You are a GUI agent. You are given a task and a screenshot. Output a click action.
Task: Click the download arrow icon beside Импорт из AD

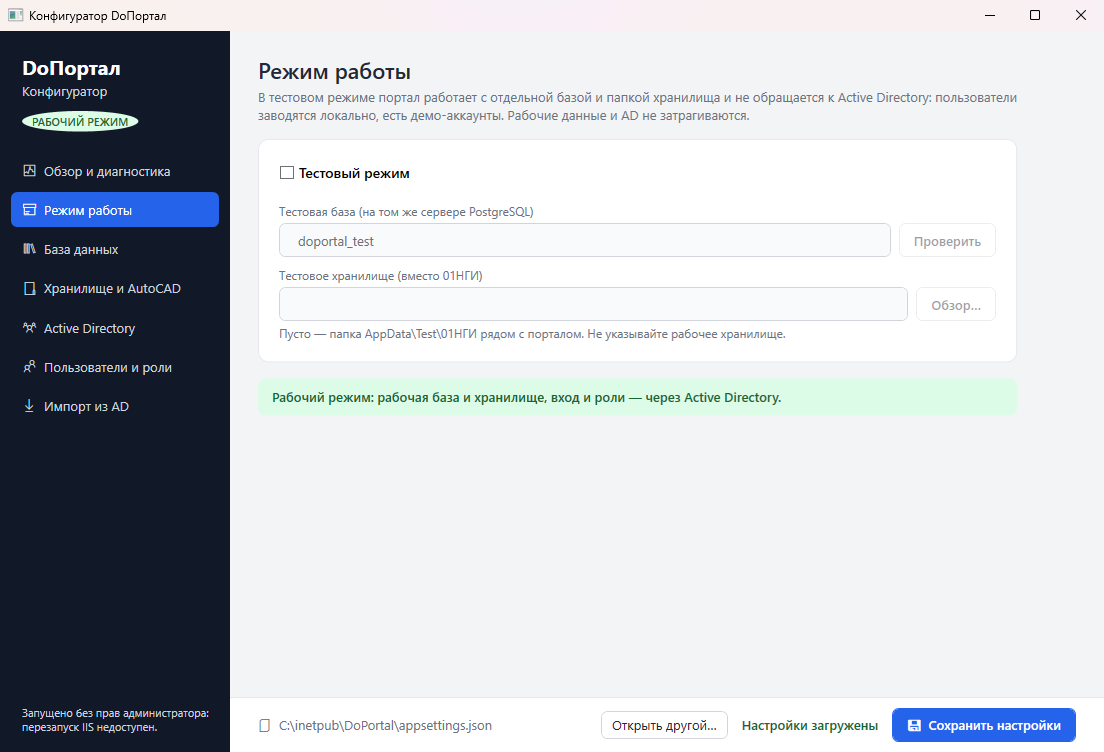coord(29,406)
